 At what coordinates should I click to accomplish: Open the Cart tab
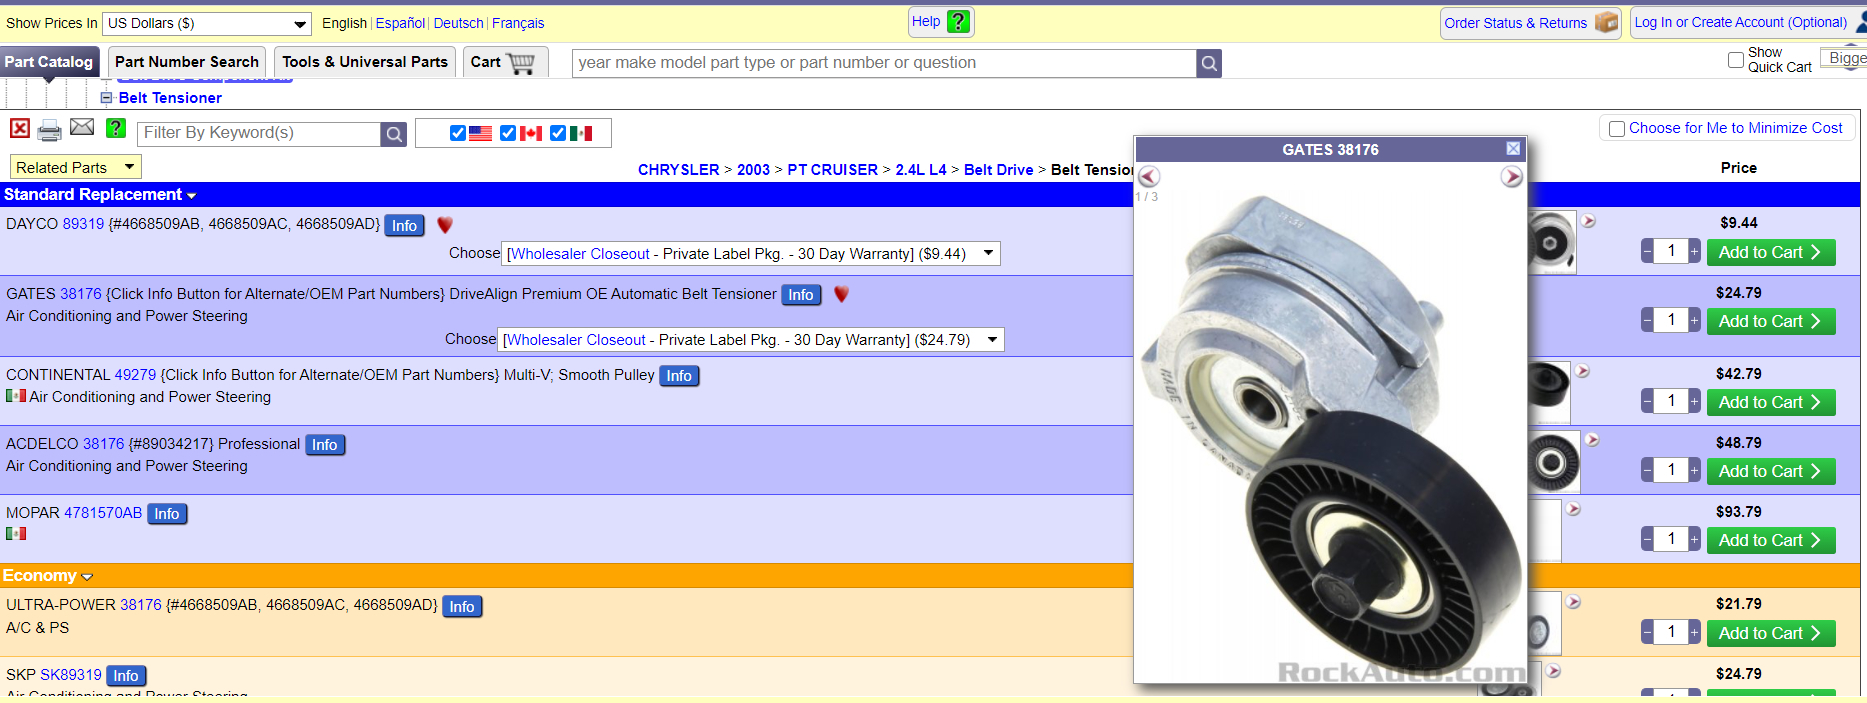pyautogui.click(x=506, y=62)
